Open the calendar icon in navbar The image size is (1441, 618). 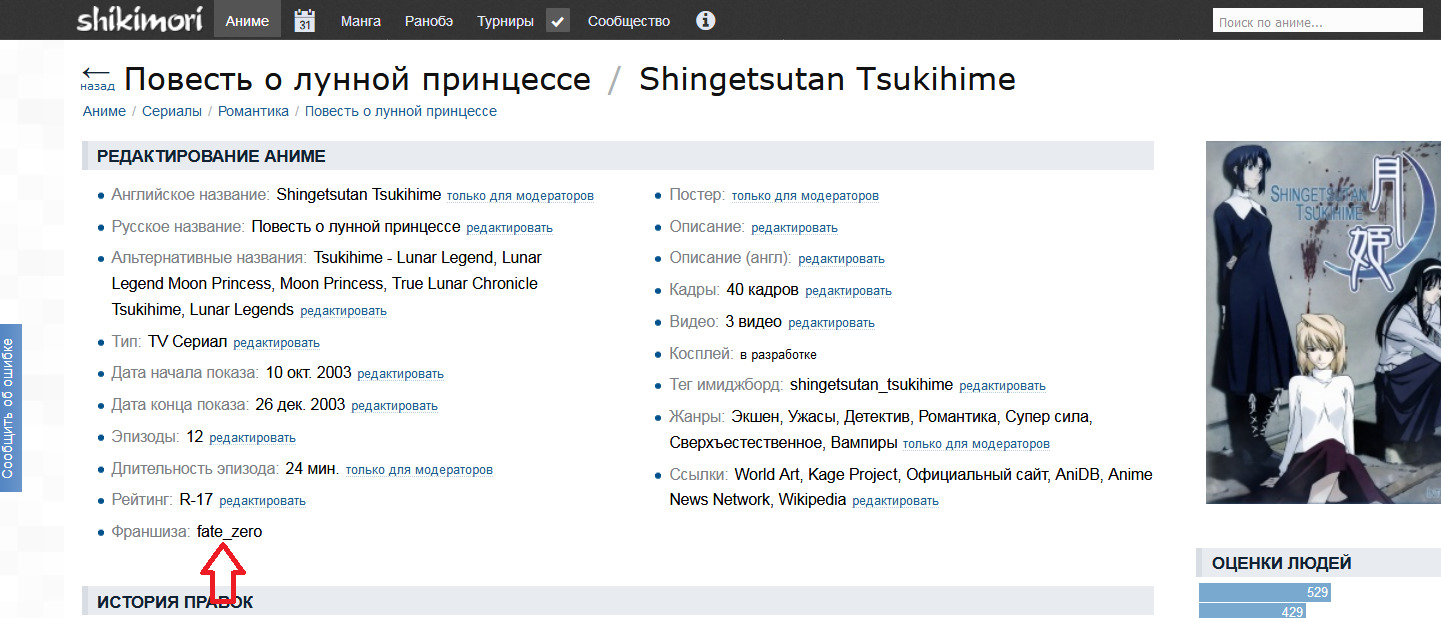[x=305, y=21]
